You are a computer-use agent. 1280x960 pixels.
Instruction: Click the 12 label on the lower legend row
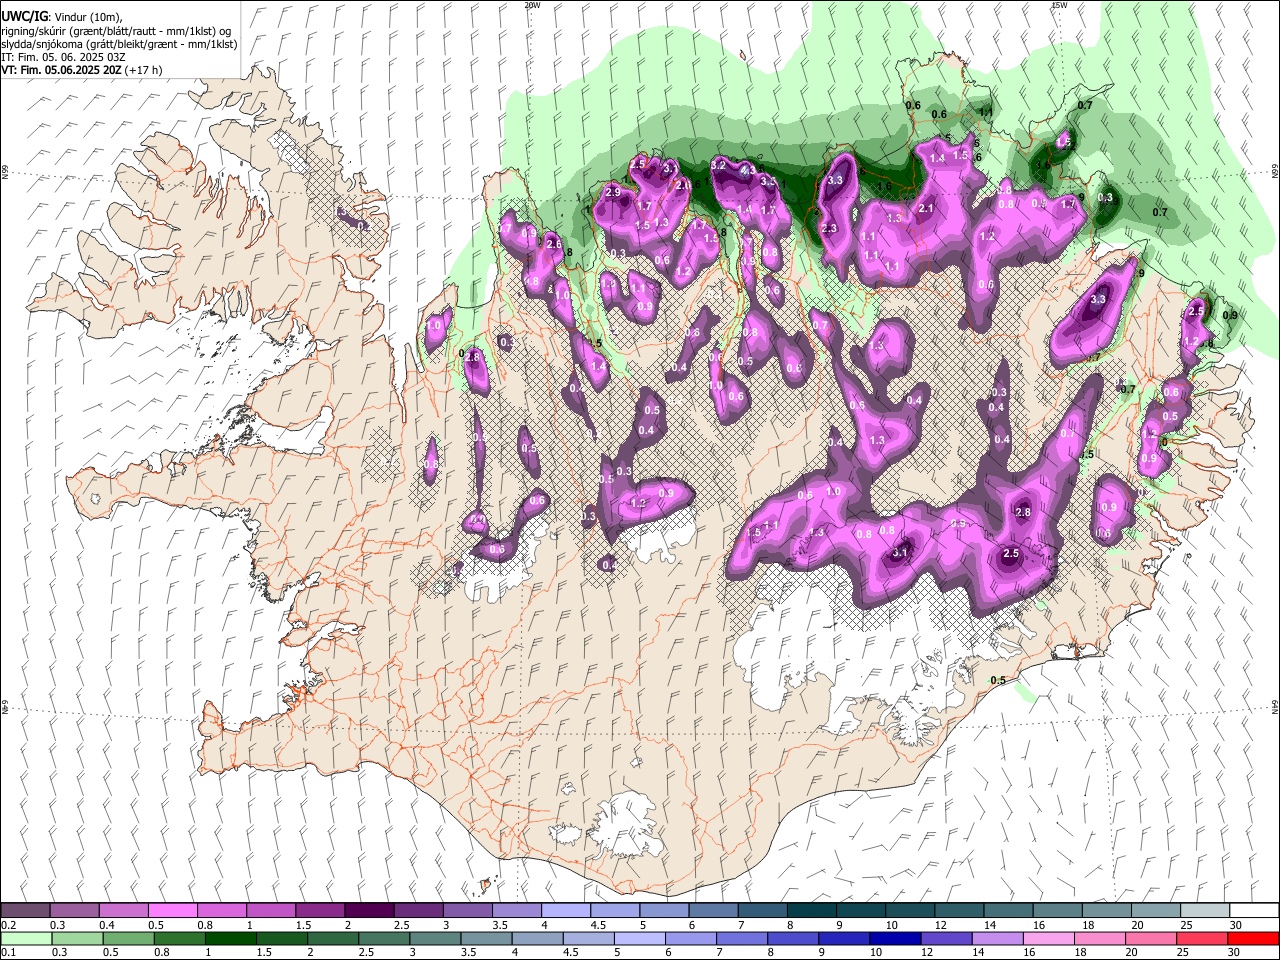(x=927, y=953)
